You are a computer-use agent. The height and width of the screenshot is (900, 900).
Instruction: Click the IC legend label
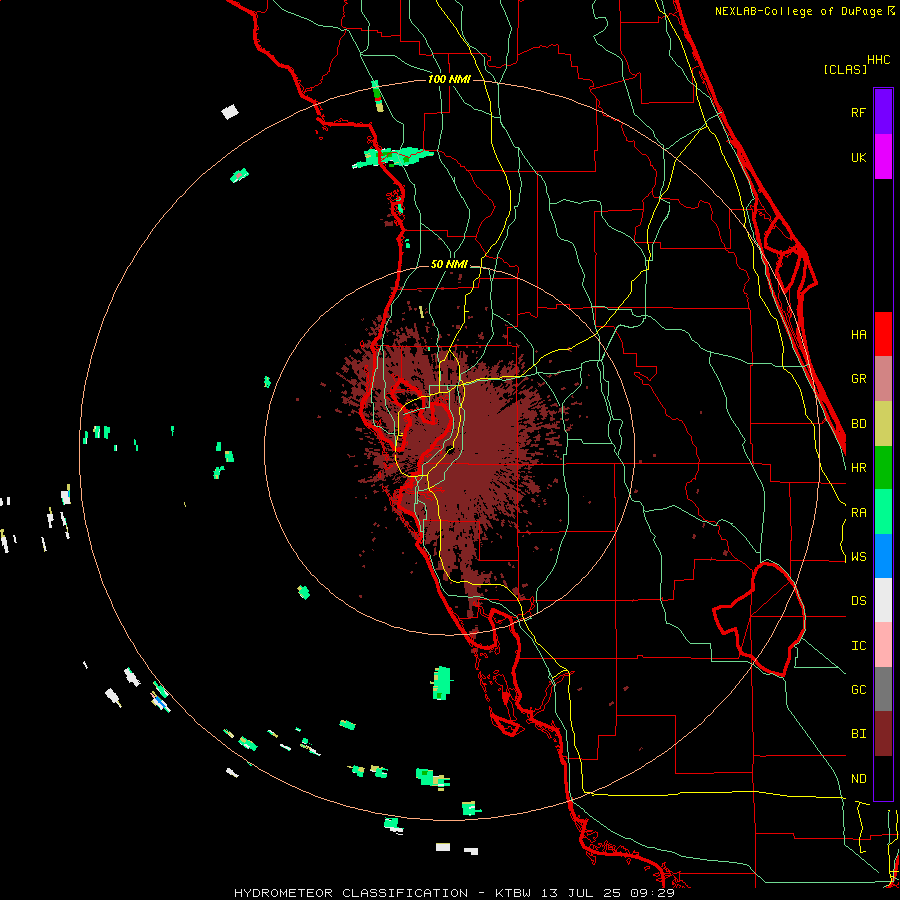click(858, 646)
